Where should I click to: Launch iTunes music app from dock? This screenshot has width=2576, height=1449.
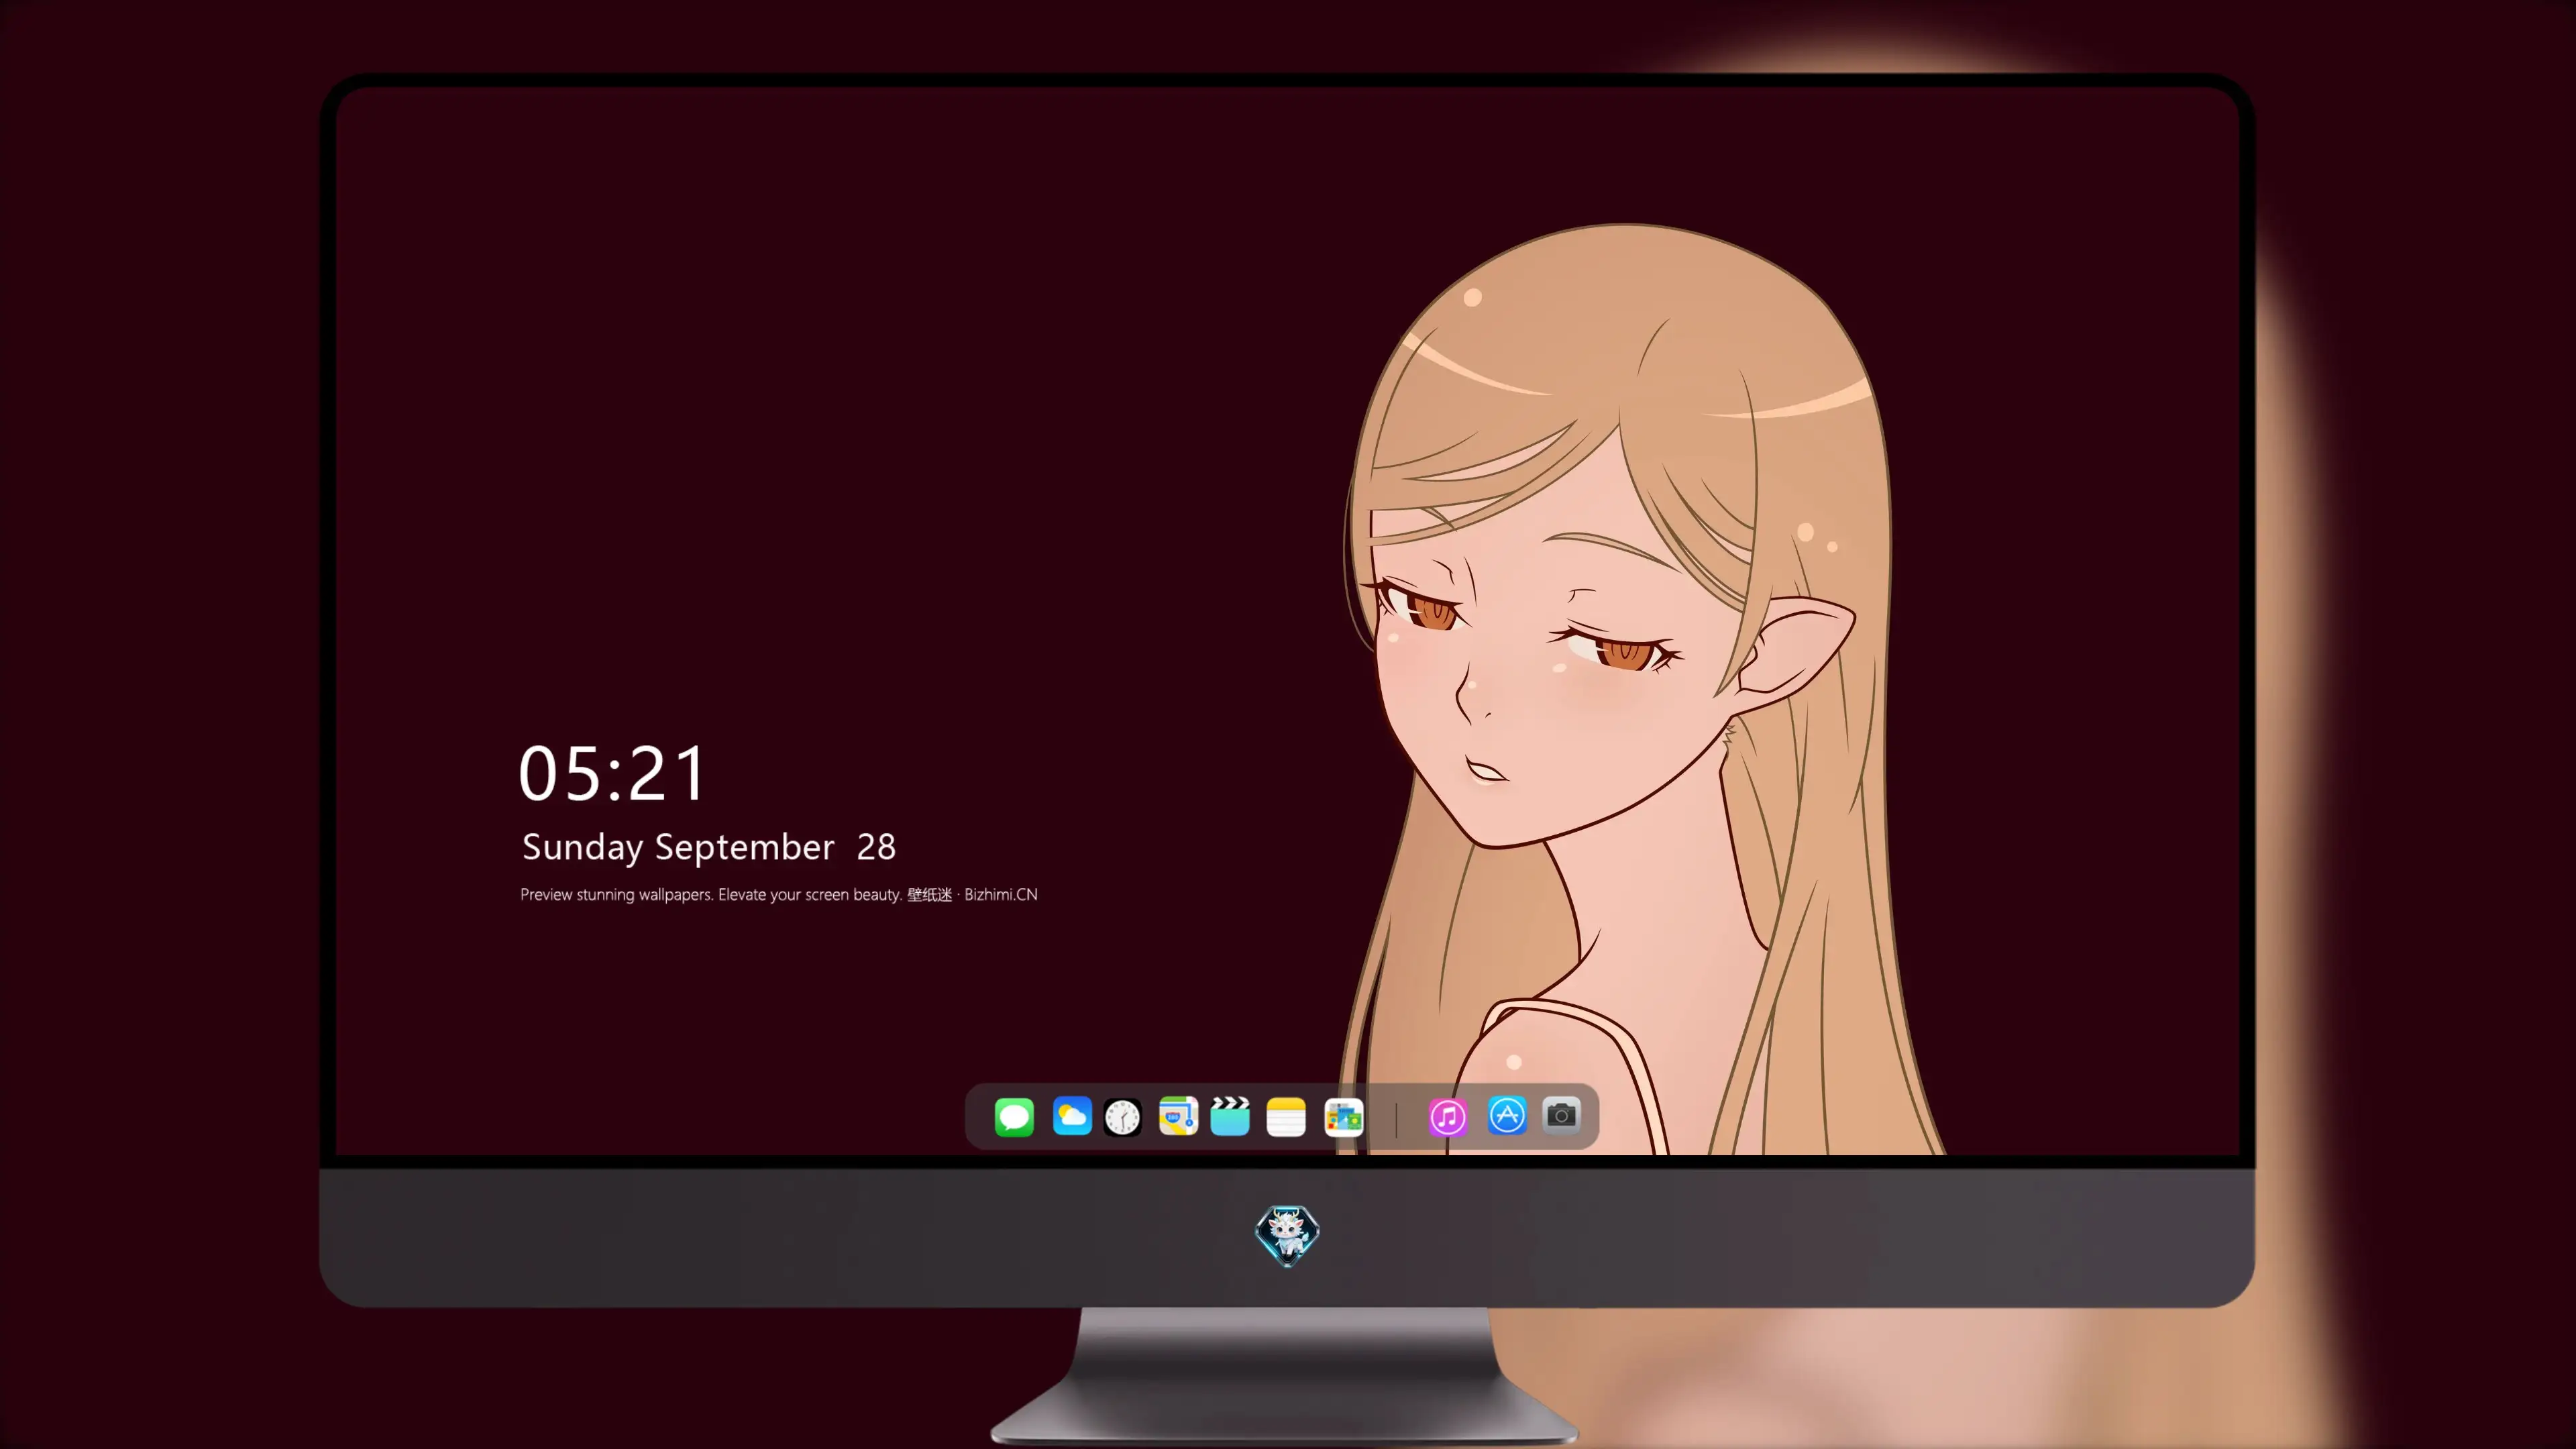1447,1116
